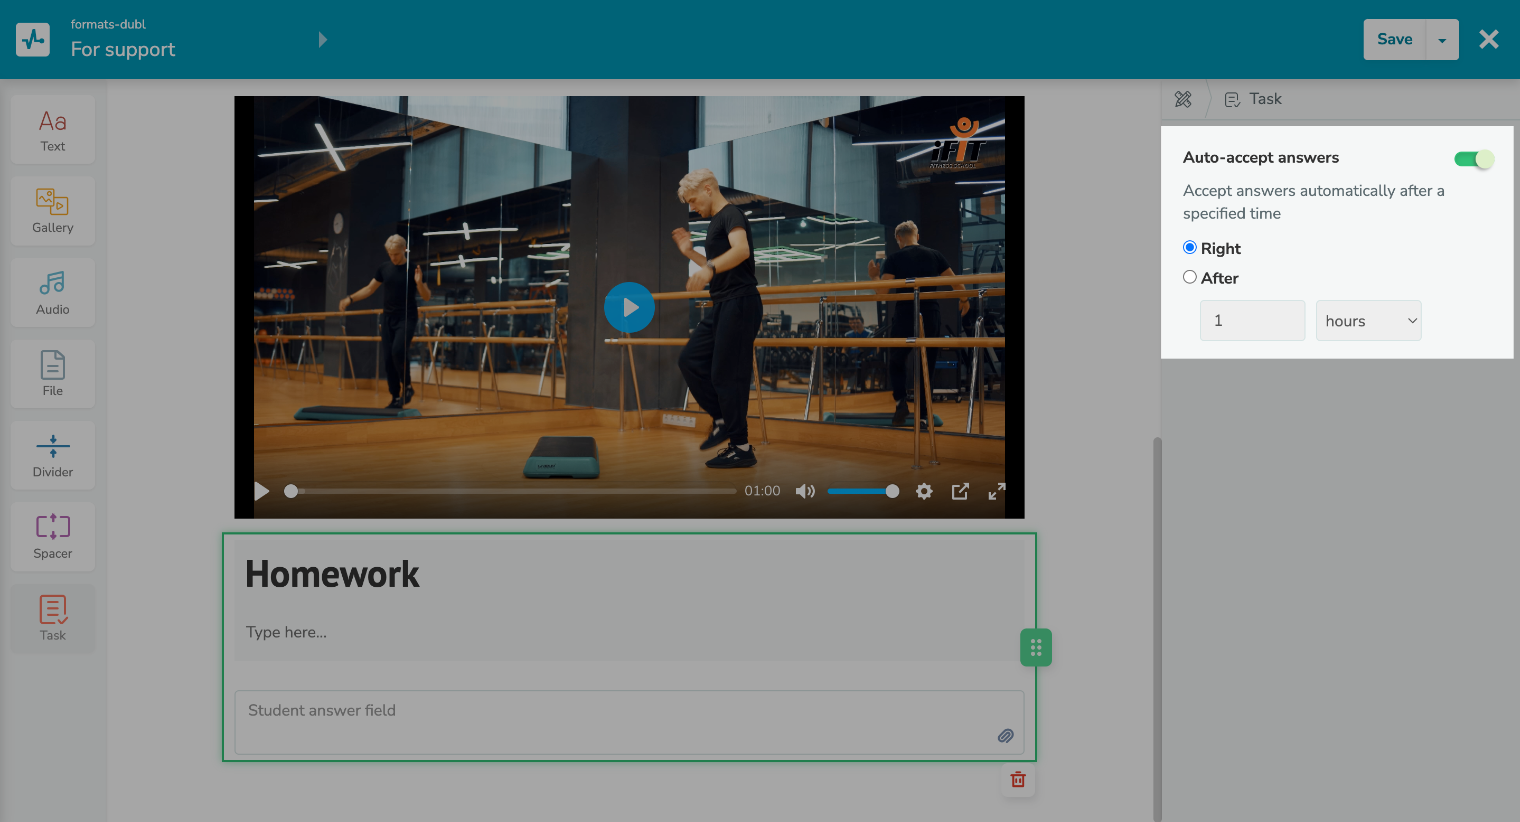Expand the arrow next to For support
Image resolution: width=1520 pixels, height=822 pixels.
(322, 40)
